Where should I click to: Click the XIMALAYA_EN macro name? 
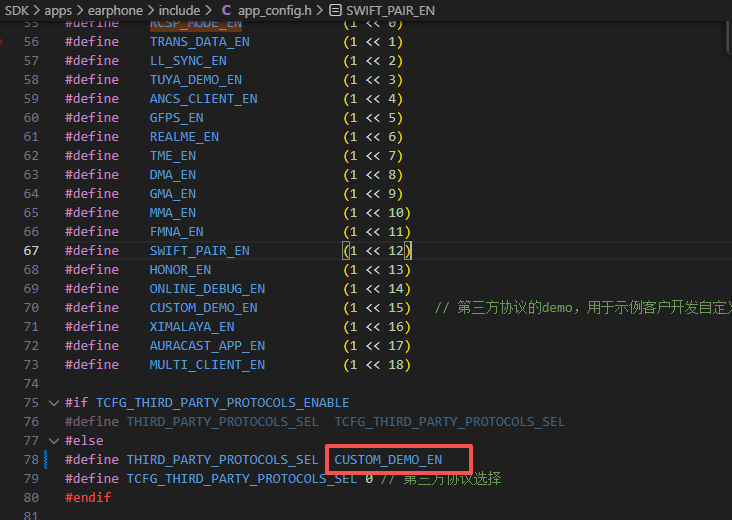click(x=192, y=327)
